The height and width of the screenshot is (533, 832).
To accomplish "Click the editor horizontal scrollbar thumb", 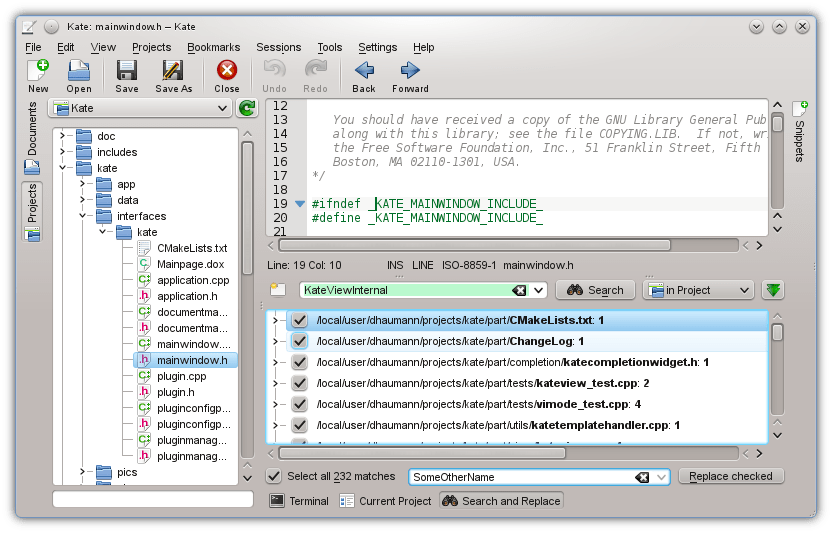I will [x=474, y=245].
